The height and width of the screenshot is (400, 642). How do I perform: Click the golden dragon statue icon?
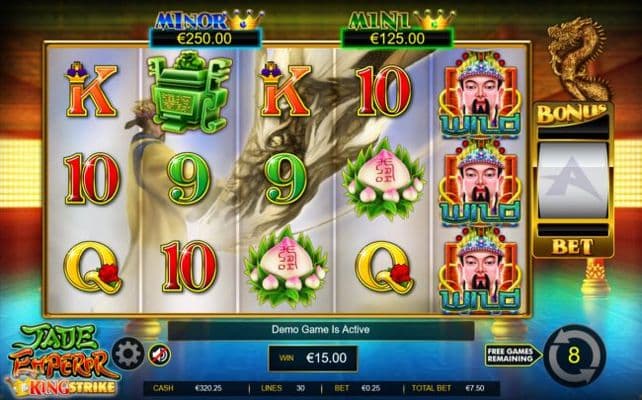coord(579,59)
